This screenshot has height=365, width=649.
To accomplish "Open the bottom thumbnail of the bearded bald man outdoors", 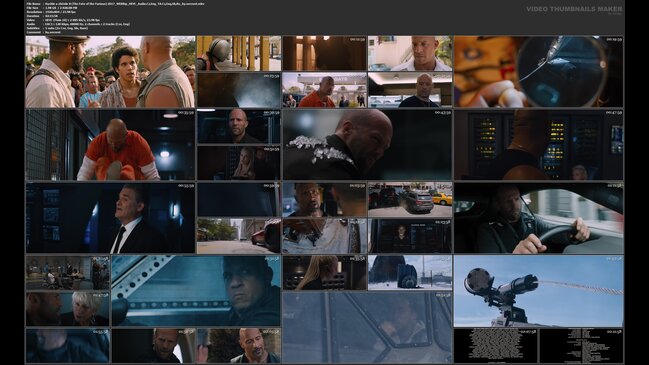I will click(238, 346).
